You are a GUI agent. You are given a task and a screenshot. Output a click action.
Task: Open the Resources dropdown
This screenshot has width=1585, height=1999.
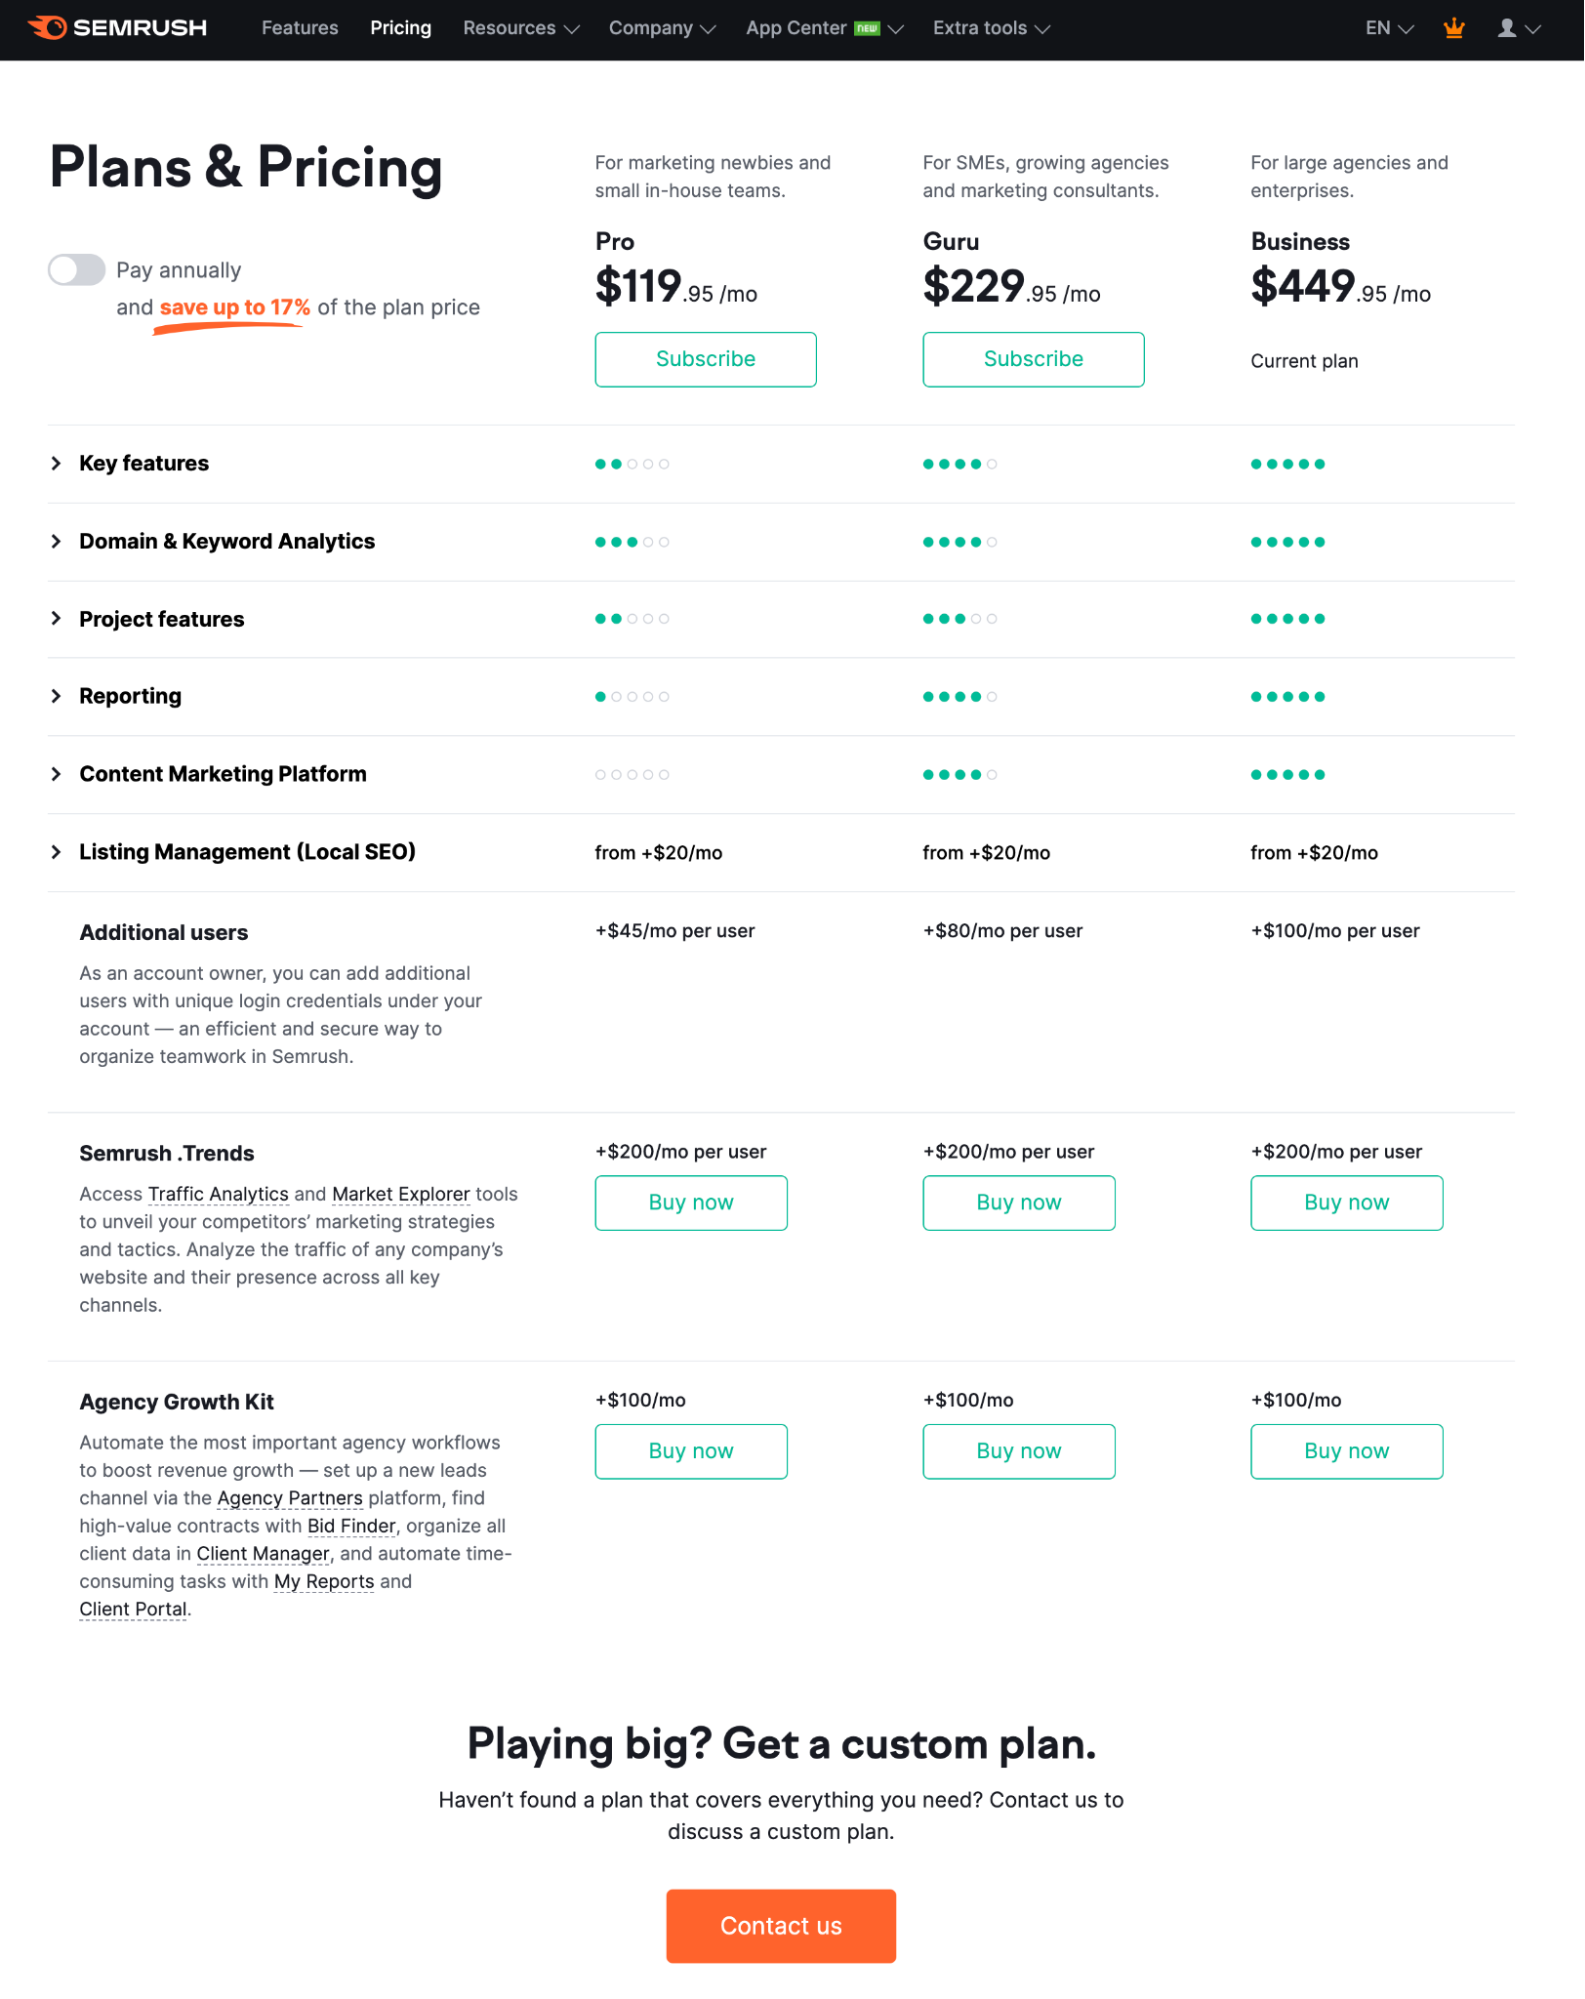click(x=511, y=28)
